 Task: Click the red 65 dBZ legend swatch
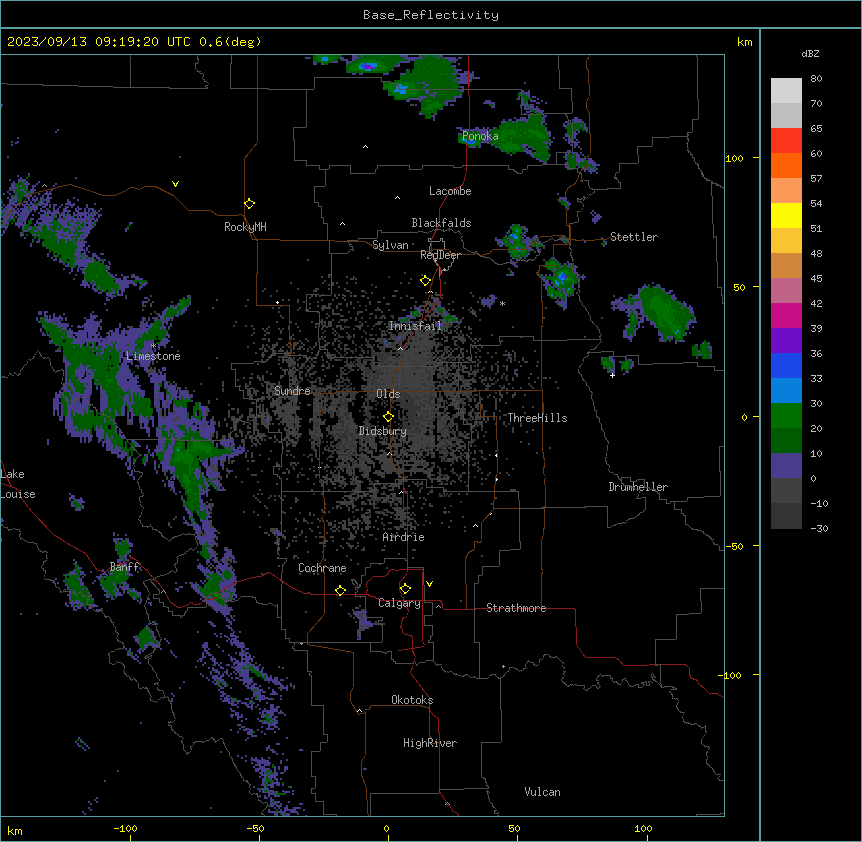click(786, 140)
